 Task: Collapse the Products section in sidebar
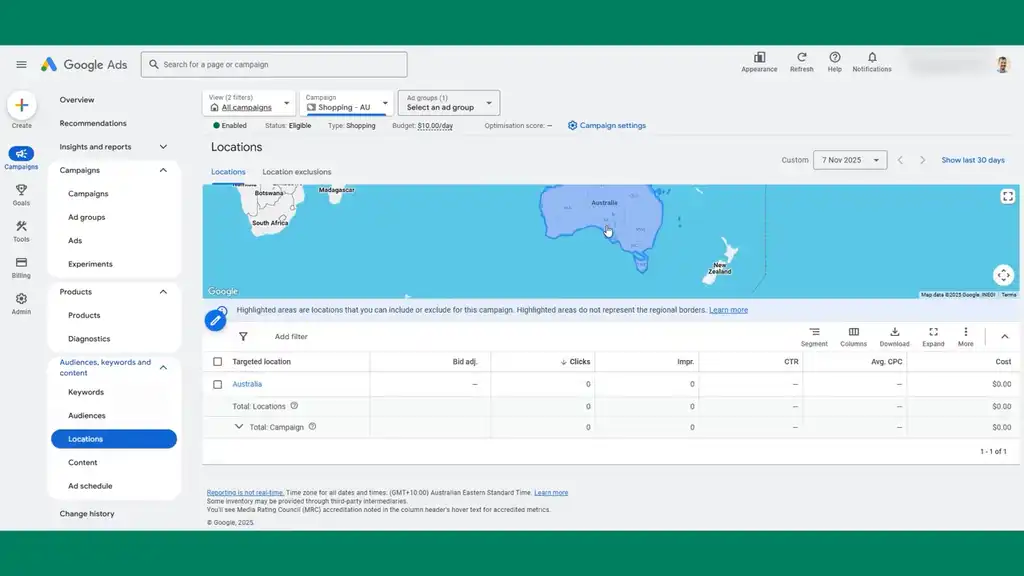163,292
